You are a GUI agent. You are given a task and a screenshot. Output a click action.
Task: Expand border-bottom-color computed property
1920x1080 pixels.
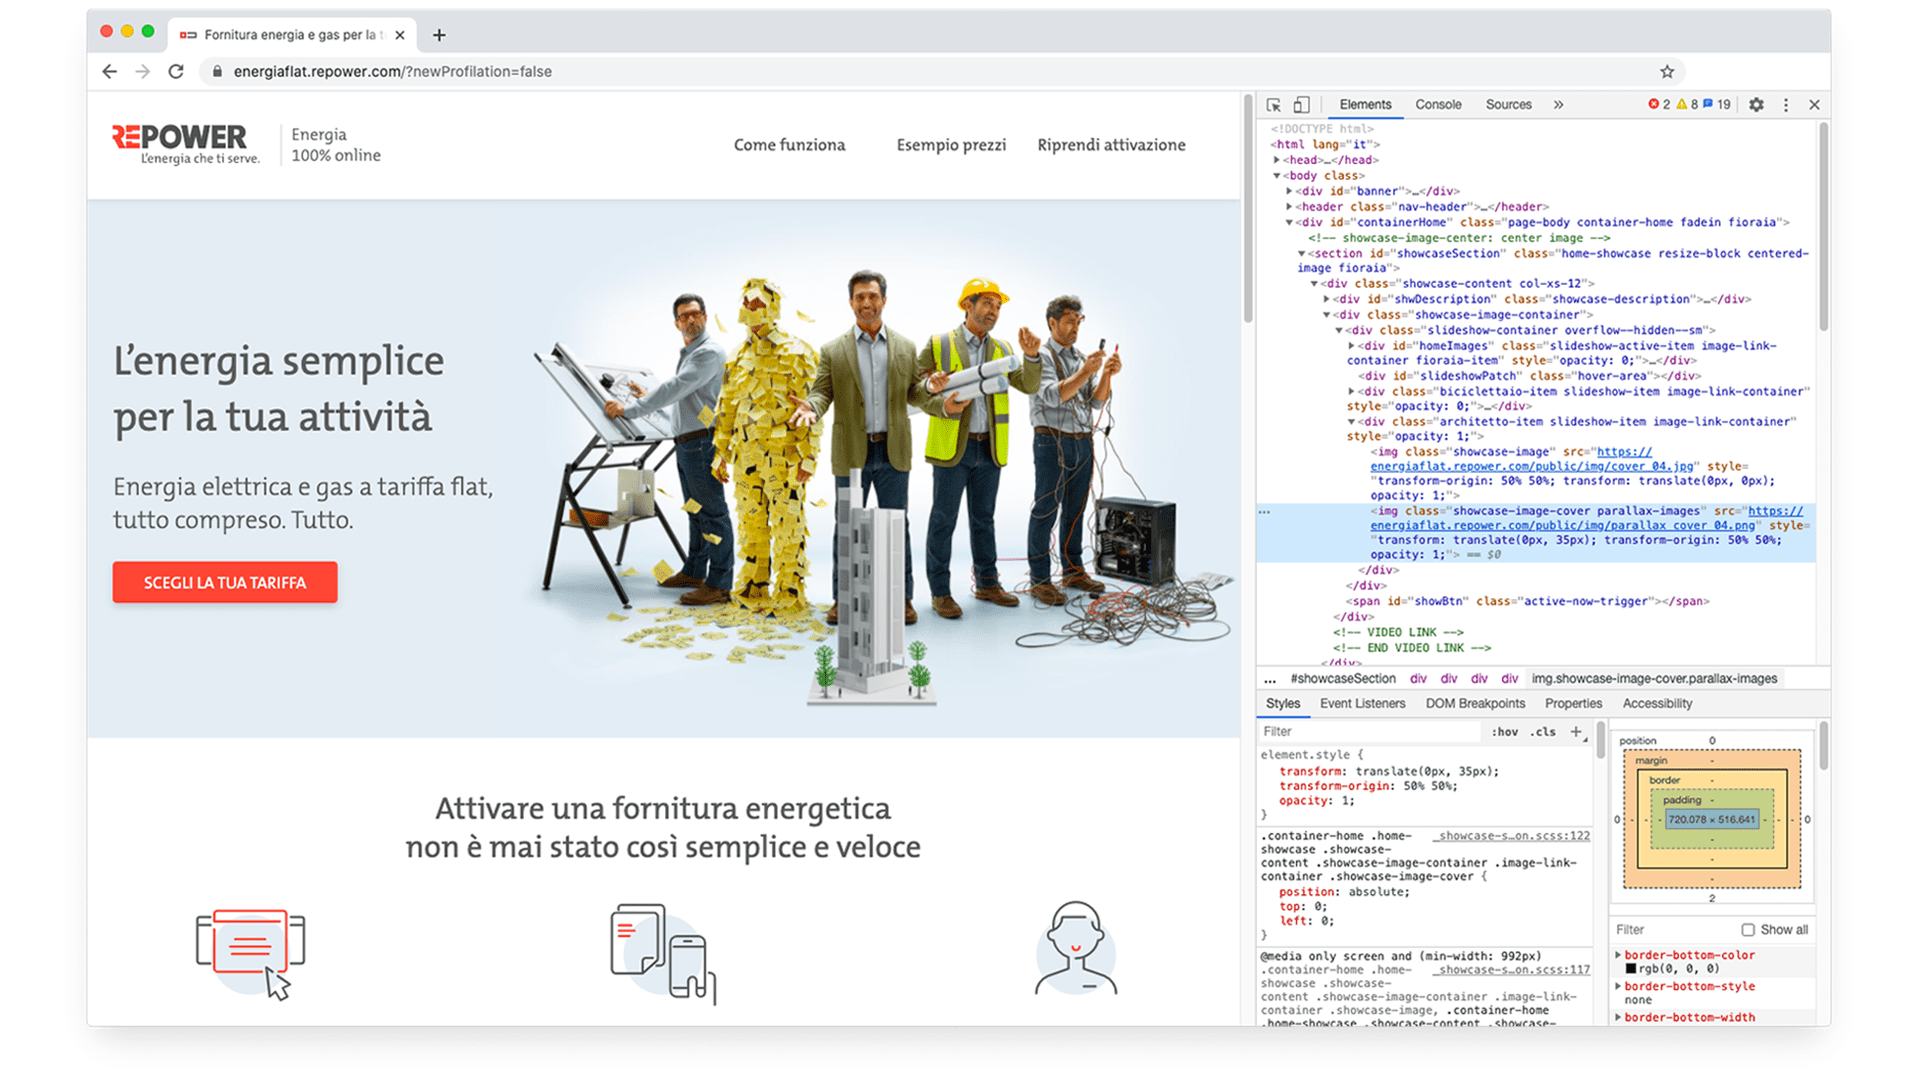[1618, 955]
